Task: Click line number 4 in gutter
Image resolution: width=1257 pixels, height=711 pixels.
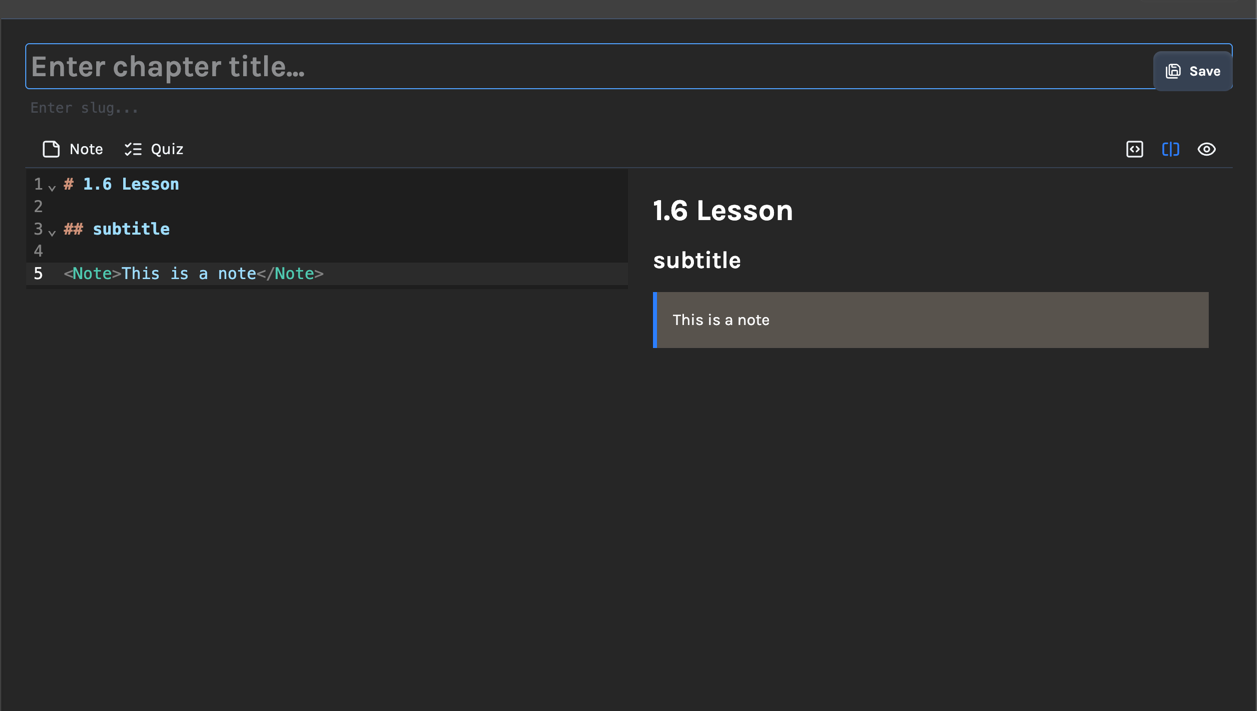Action: pos(38,251)
